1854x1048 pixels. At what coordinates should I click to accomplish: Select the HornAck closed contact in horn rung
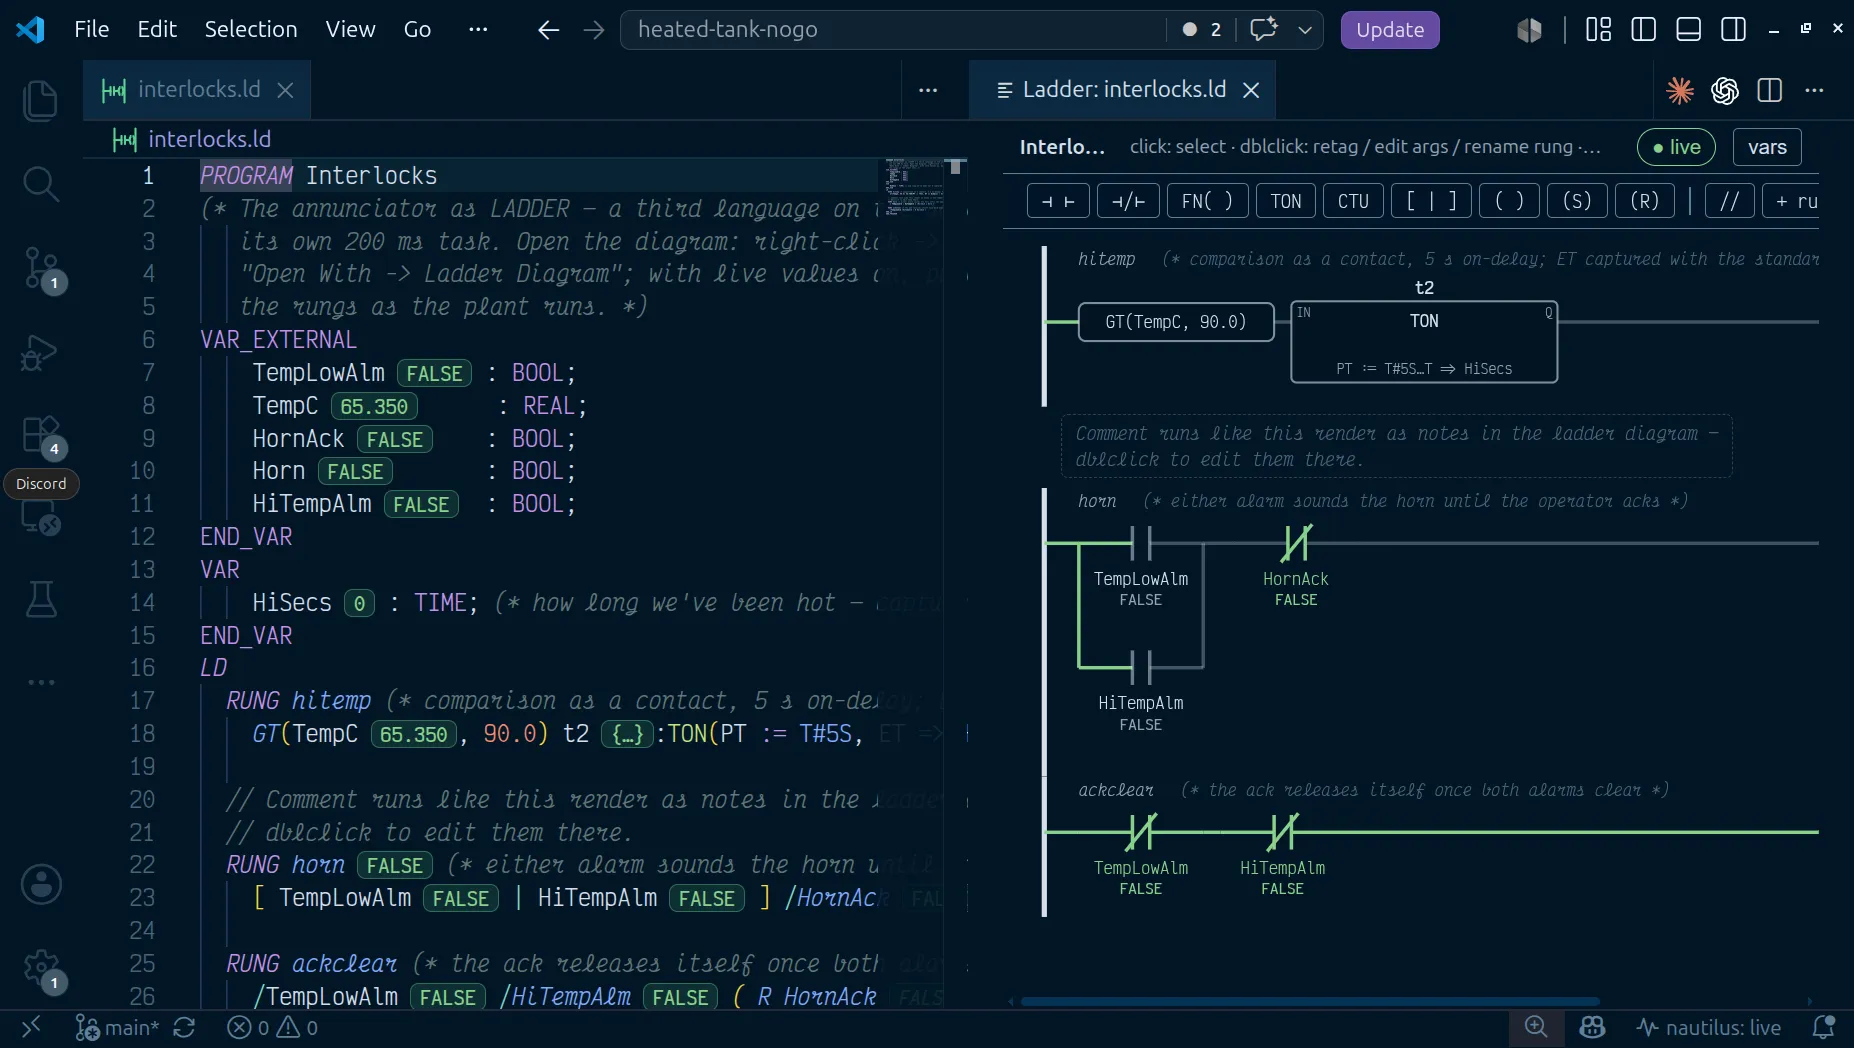(x=1296, y=543)
